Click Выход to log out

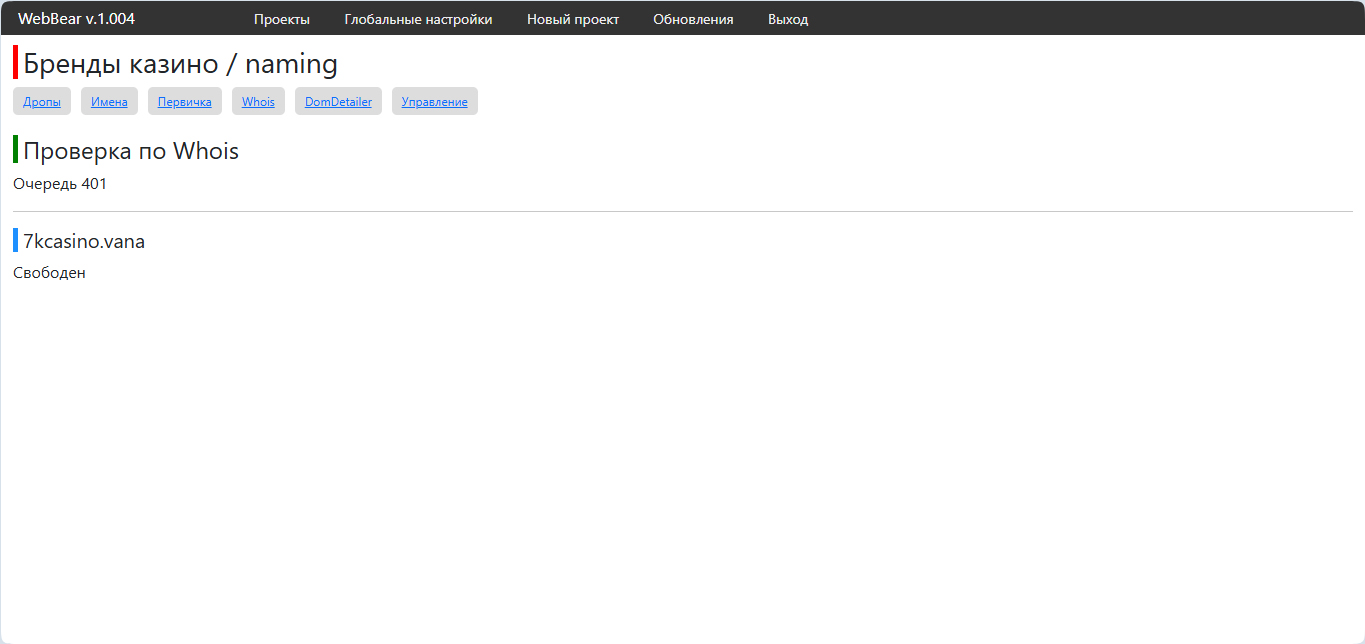(x=788, y=19)
